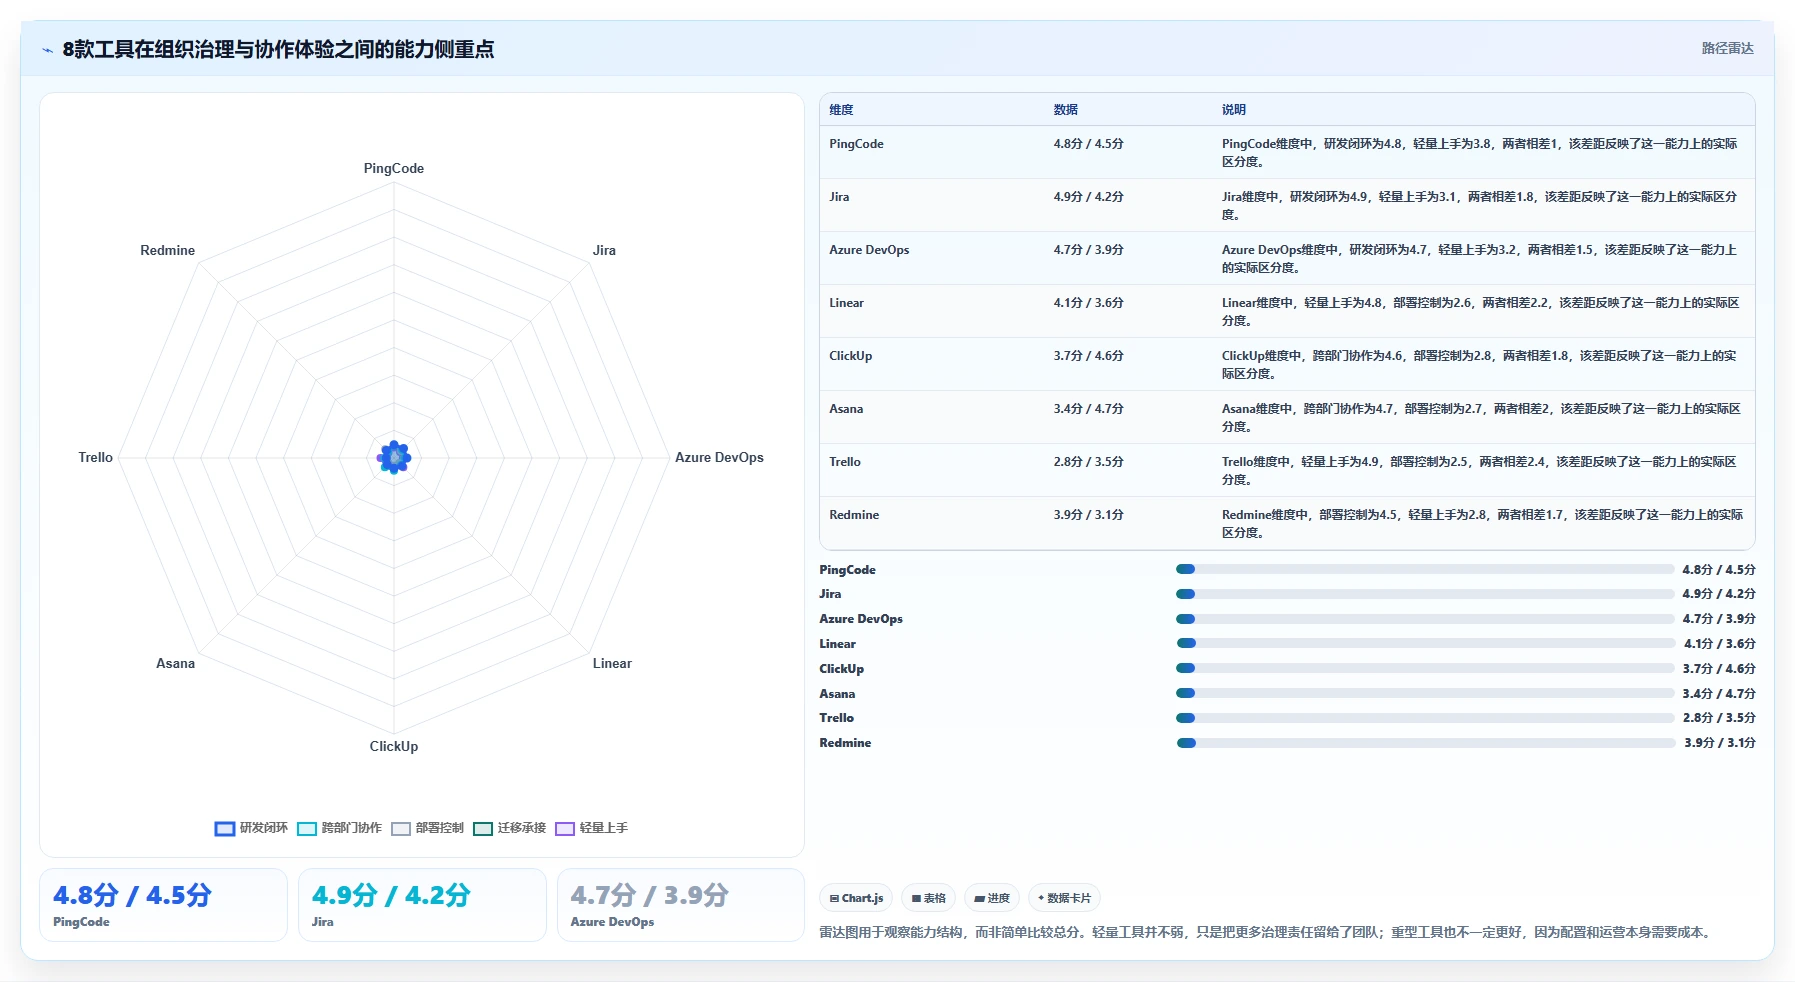Click the description text in the Trello table row
This screenshot has height=982, width=1795.
pyautogui.click(x=1479, y=471)
